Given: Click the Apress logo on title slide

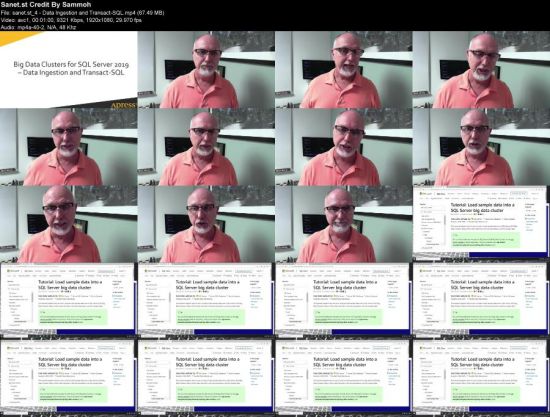Looking at the screenshot, I should [x=123, y=105].
